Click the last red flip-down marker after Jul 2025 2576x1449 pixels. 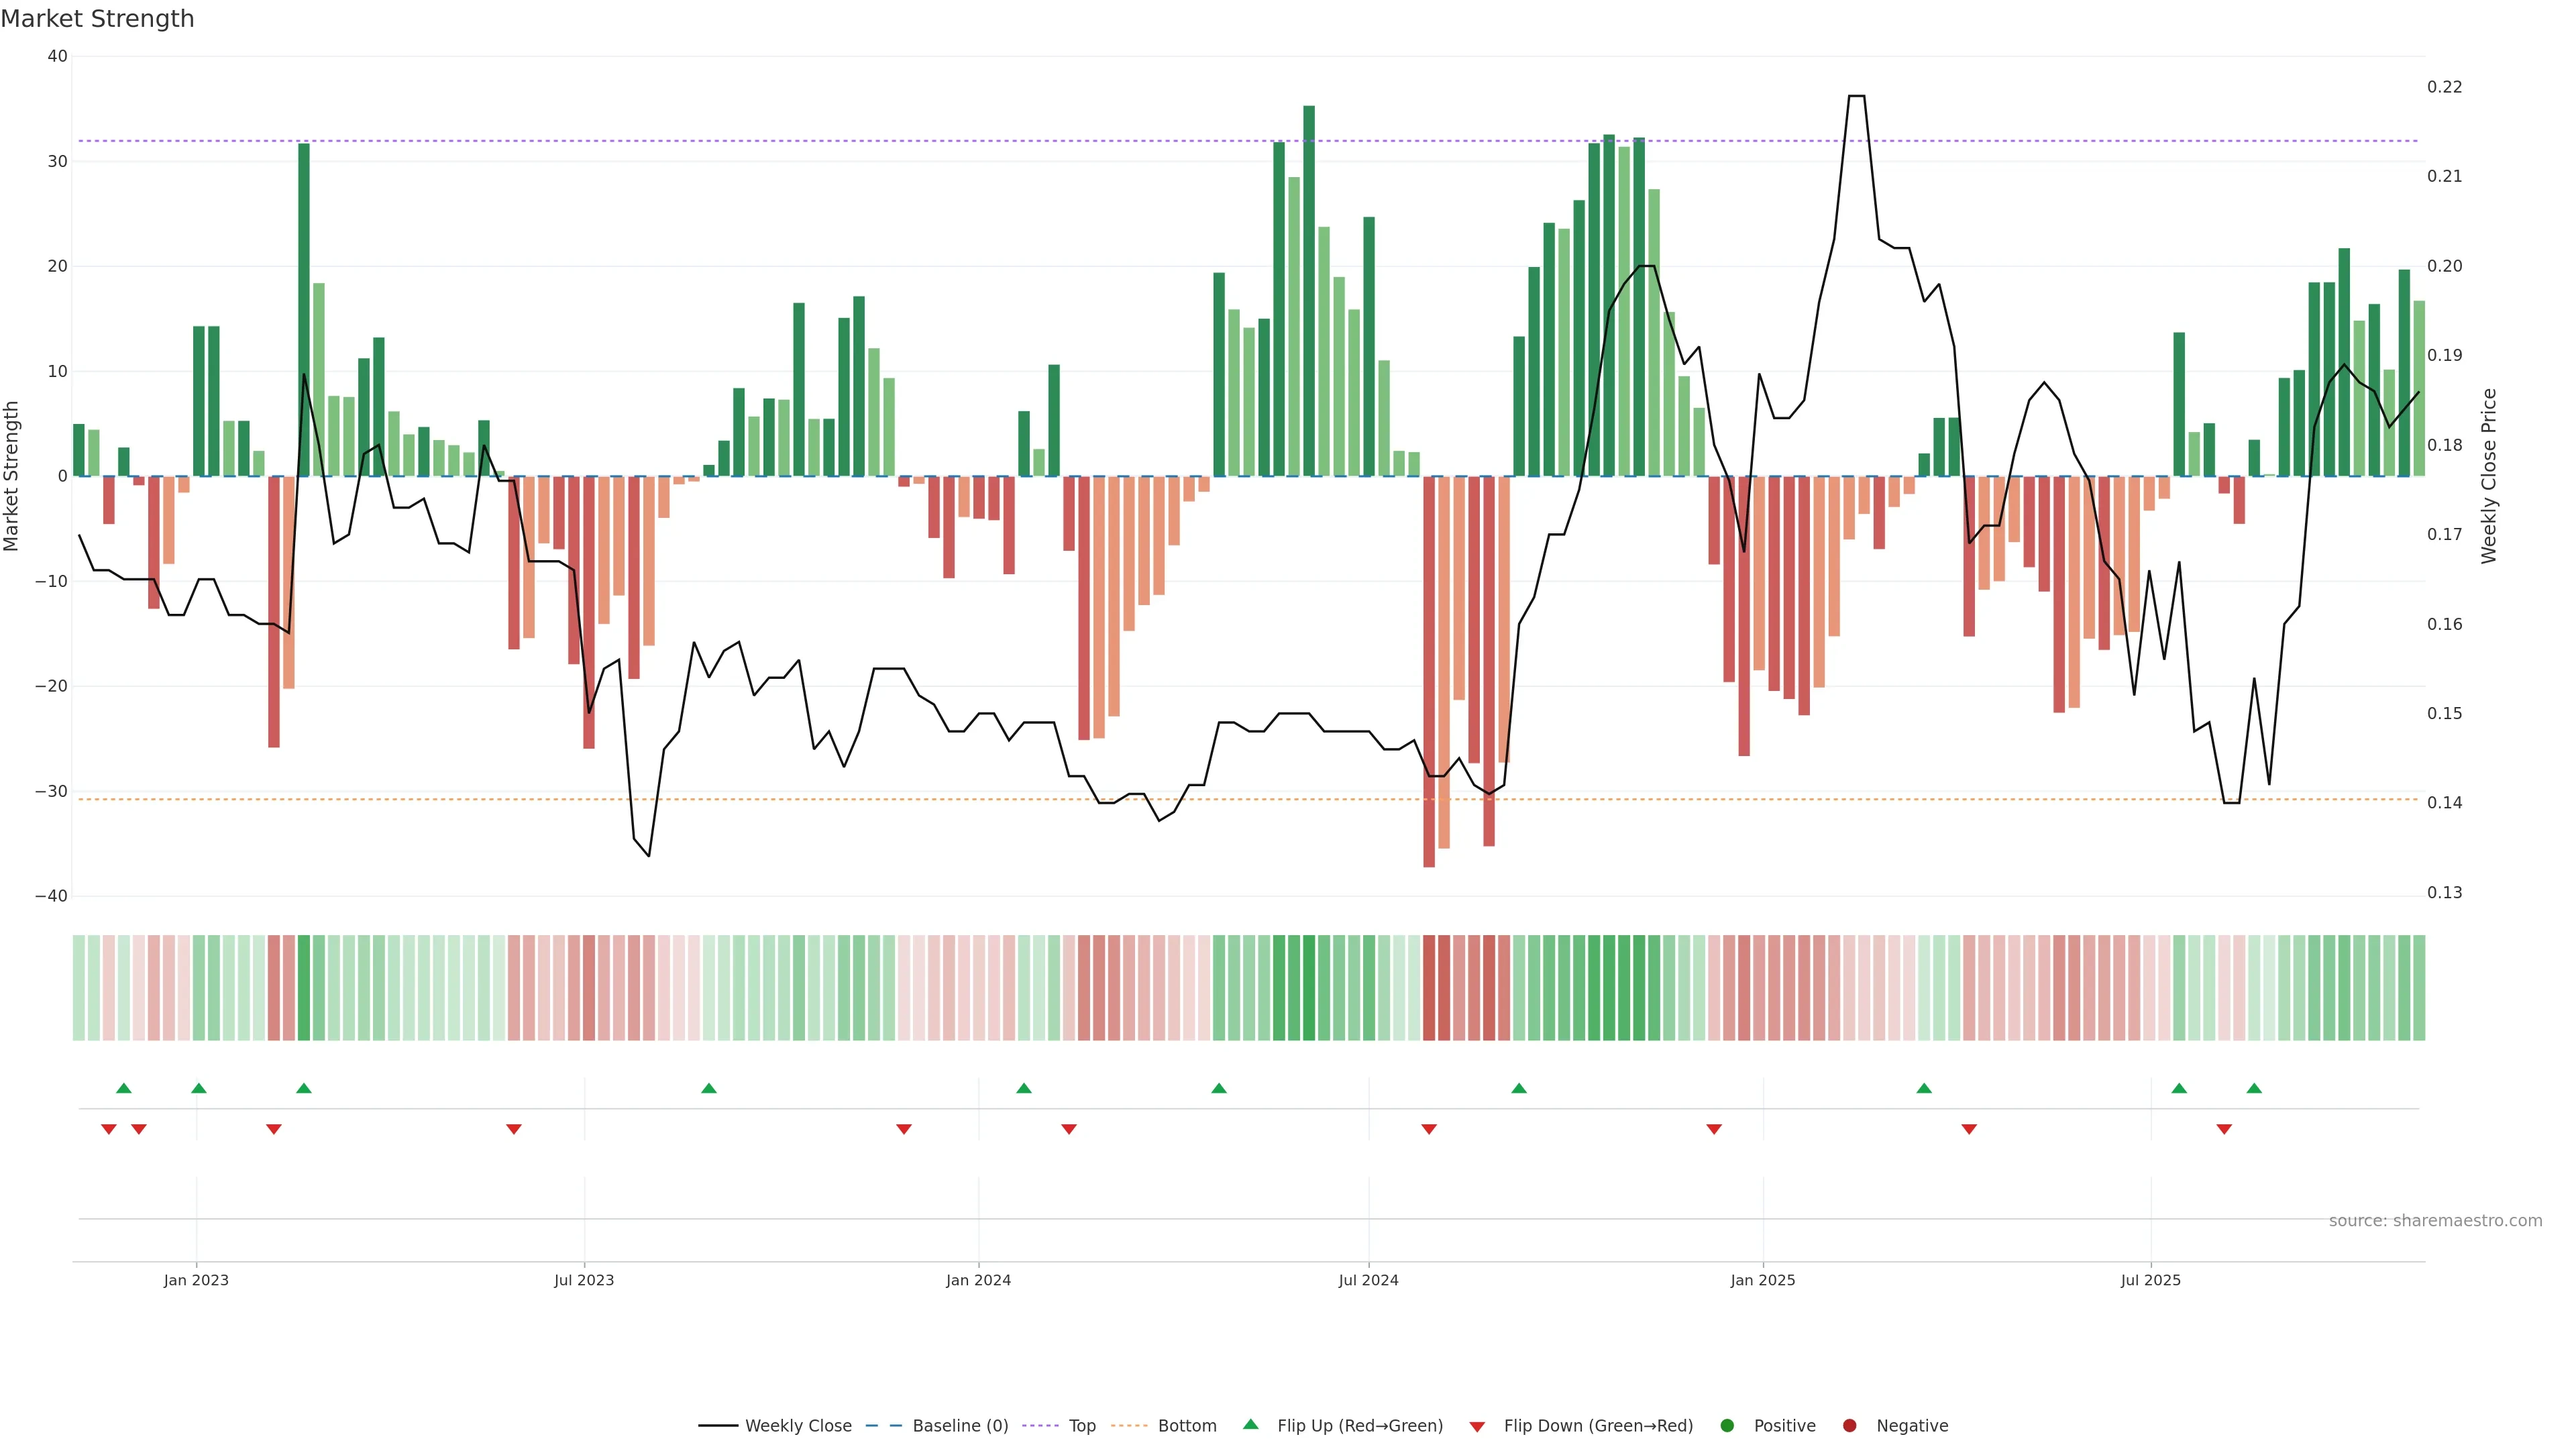[2224, 1129]
